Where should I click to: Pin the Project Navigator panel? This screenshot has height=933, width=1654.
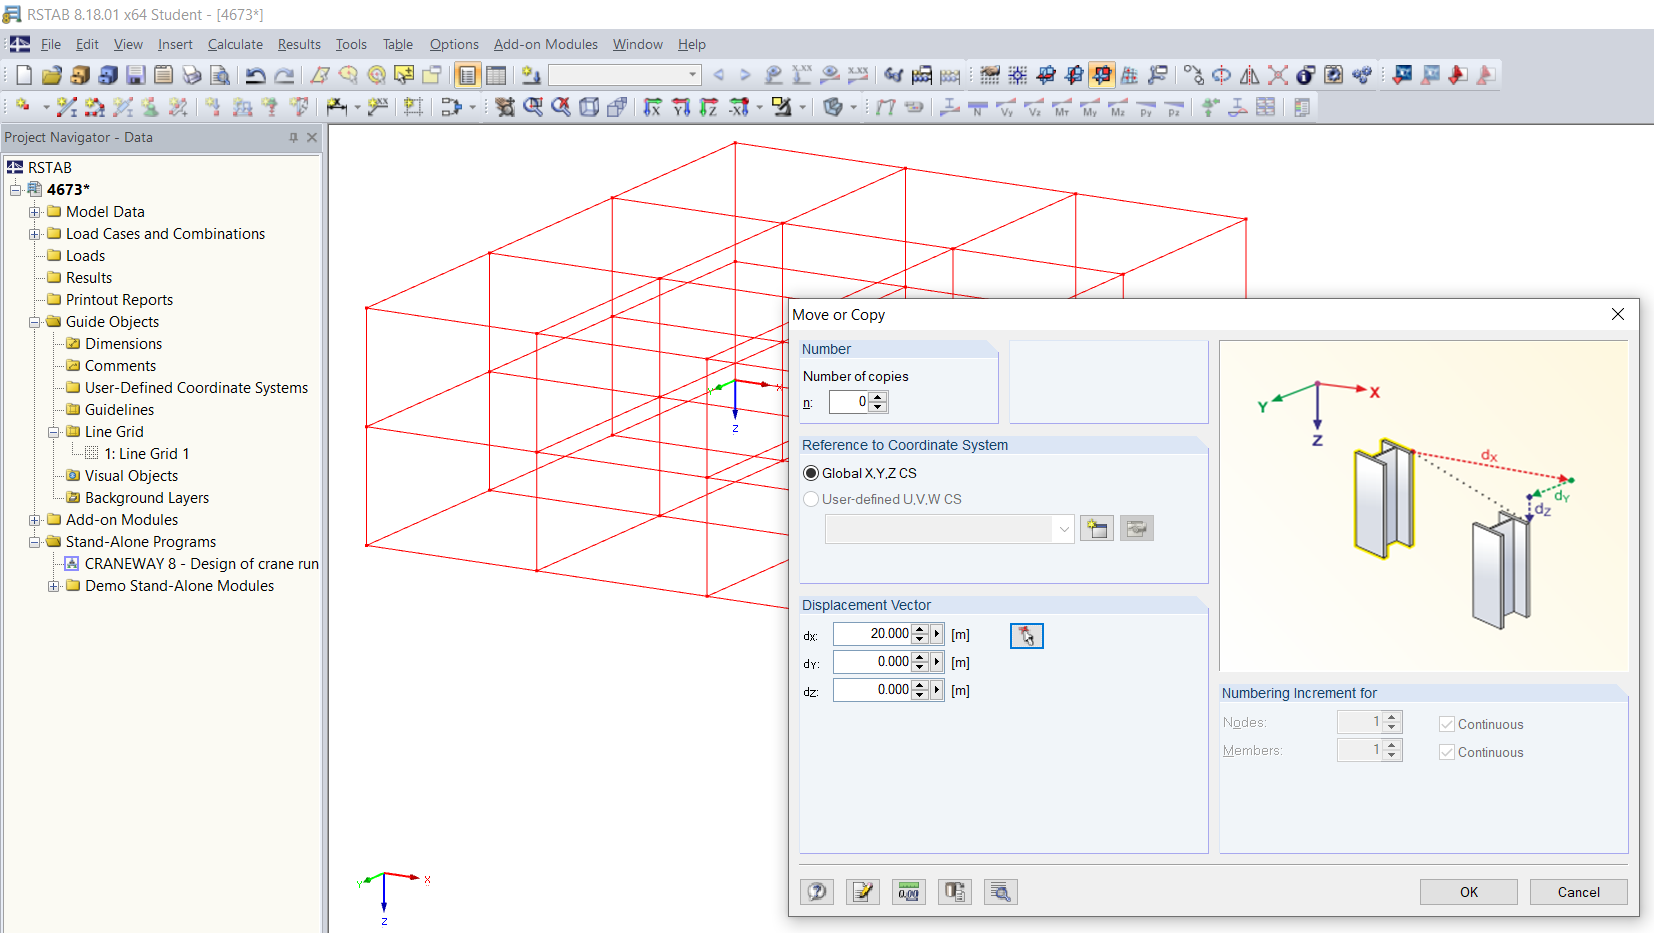coord(293,138)
